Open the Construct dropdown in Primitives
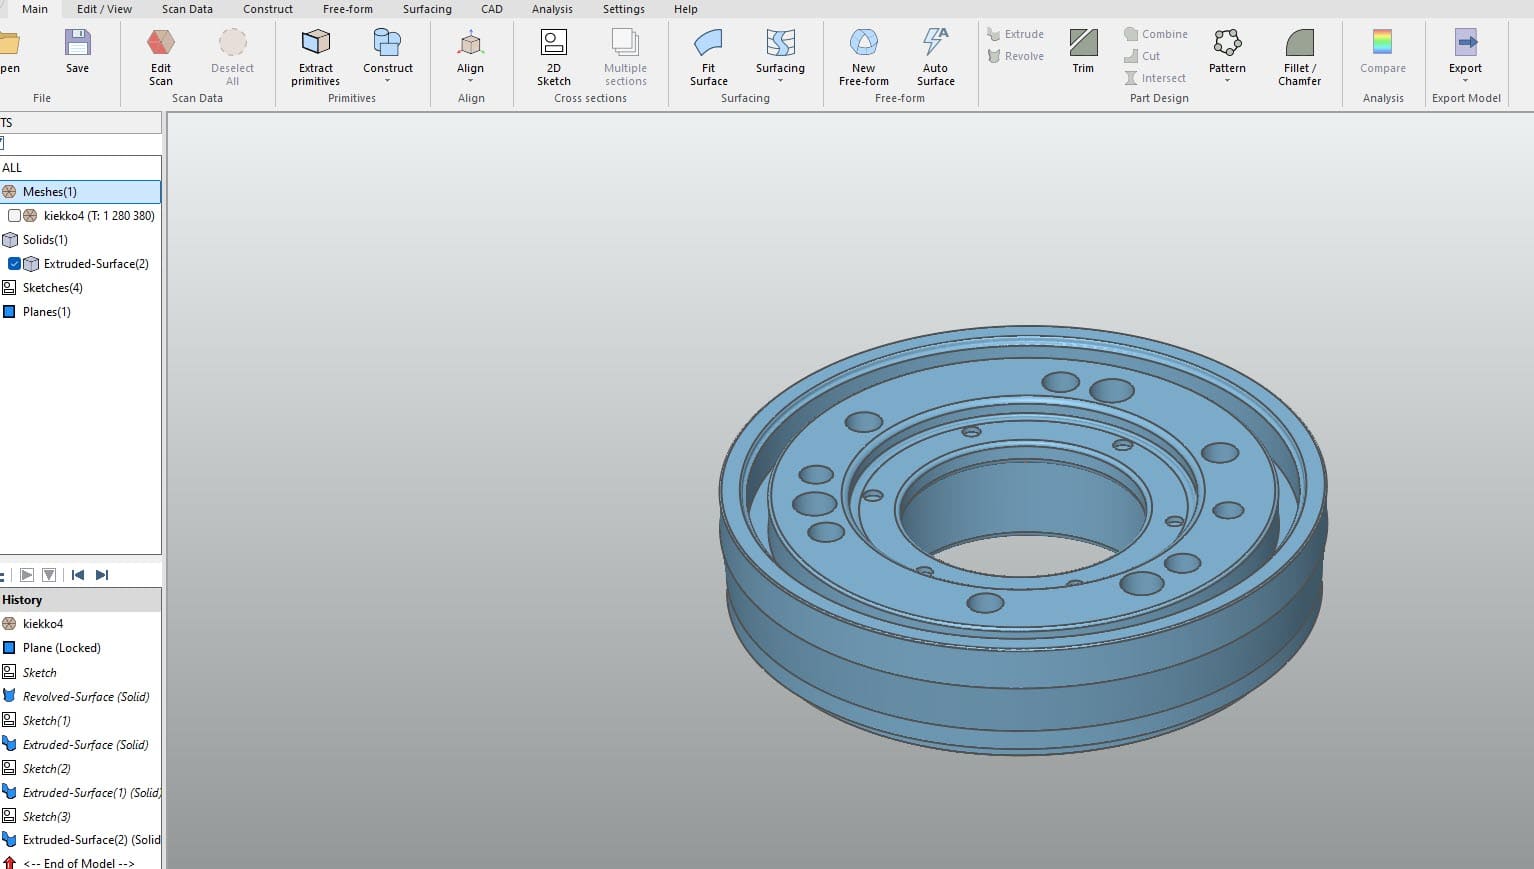Image resolution: width=1534 pixels, height=869 pixels. (387, 81)
